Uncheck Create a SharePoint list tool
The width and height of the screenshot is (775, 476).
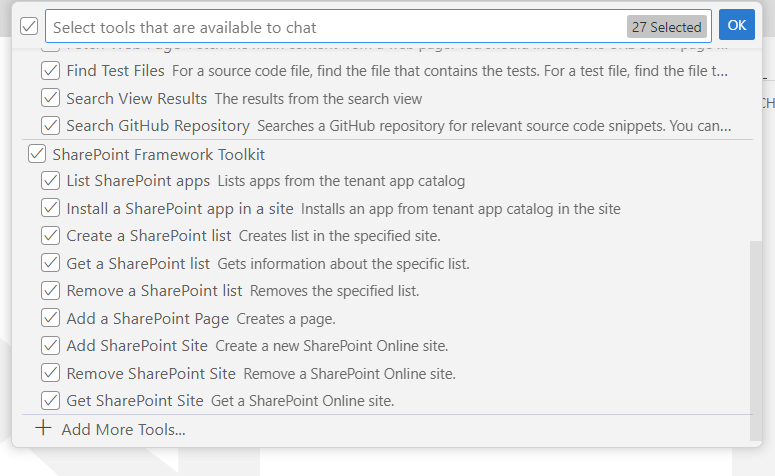pyautogui.click(x=50, y=236)
